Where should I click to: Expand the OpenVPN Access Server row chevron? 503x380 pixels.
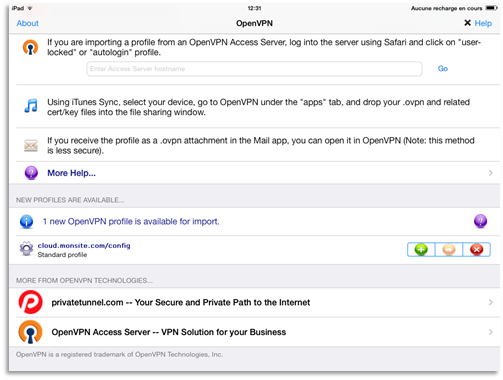(x=490, y=332)
